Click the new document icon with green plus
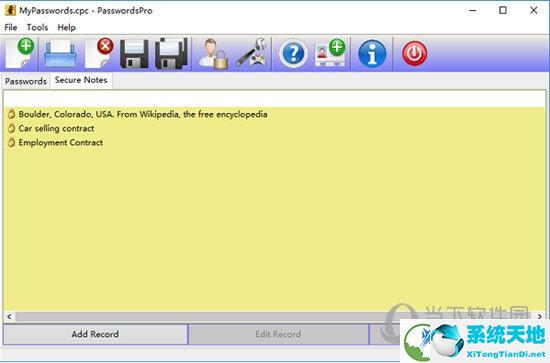 point(21,54)
